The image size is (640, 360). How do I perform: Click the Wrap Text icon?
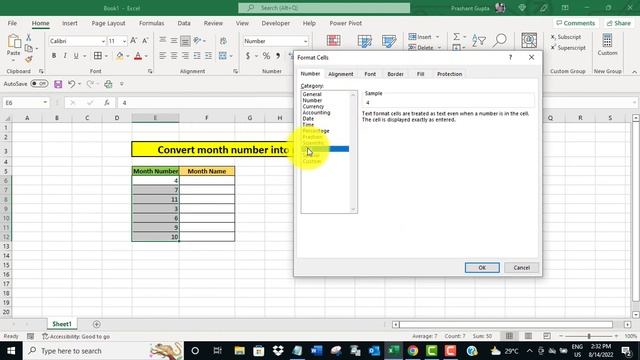pyautogui.click(x=223, y=41)
